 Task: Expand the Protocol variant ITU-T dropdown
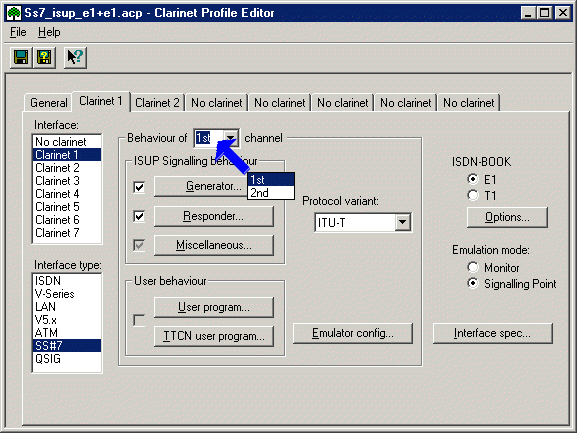coord(403,222)
